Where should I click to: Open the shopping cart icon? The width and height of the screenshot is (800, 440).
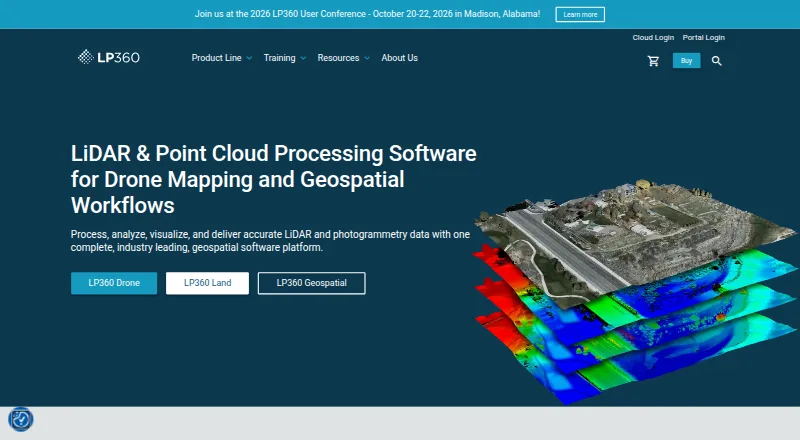(x=653, y=61)
